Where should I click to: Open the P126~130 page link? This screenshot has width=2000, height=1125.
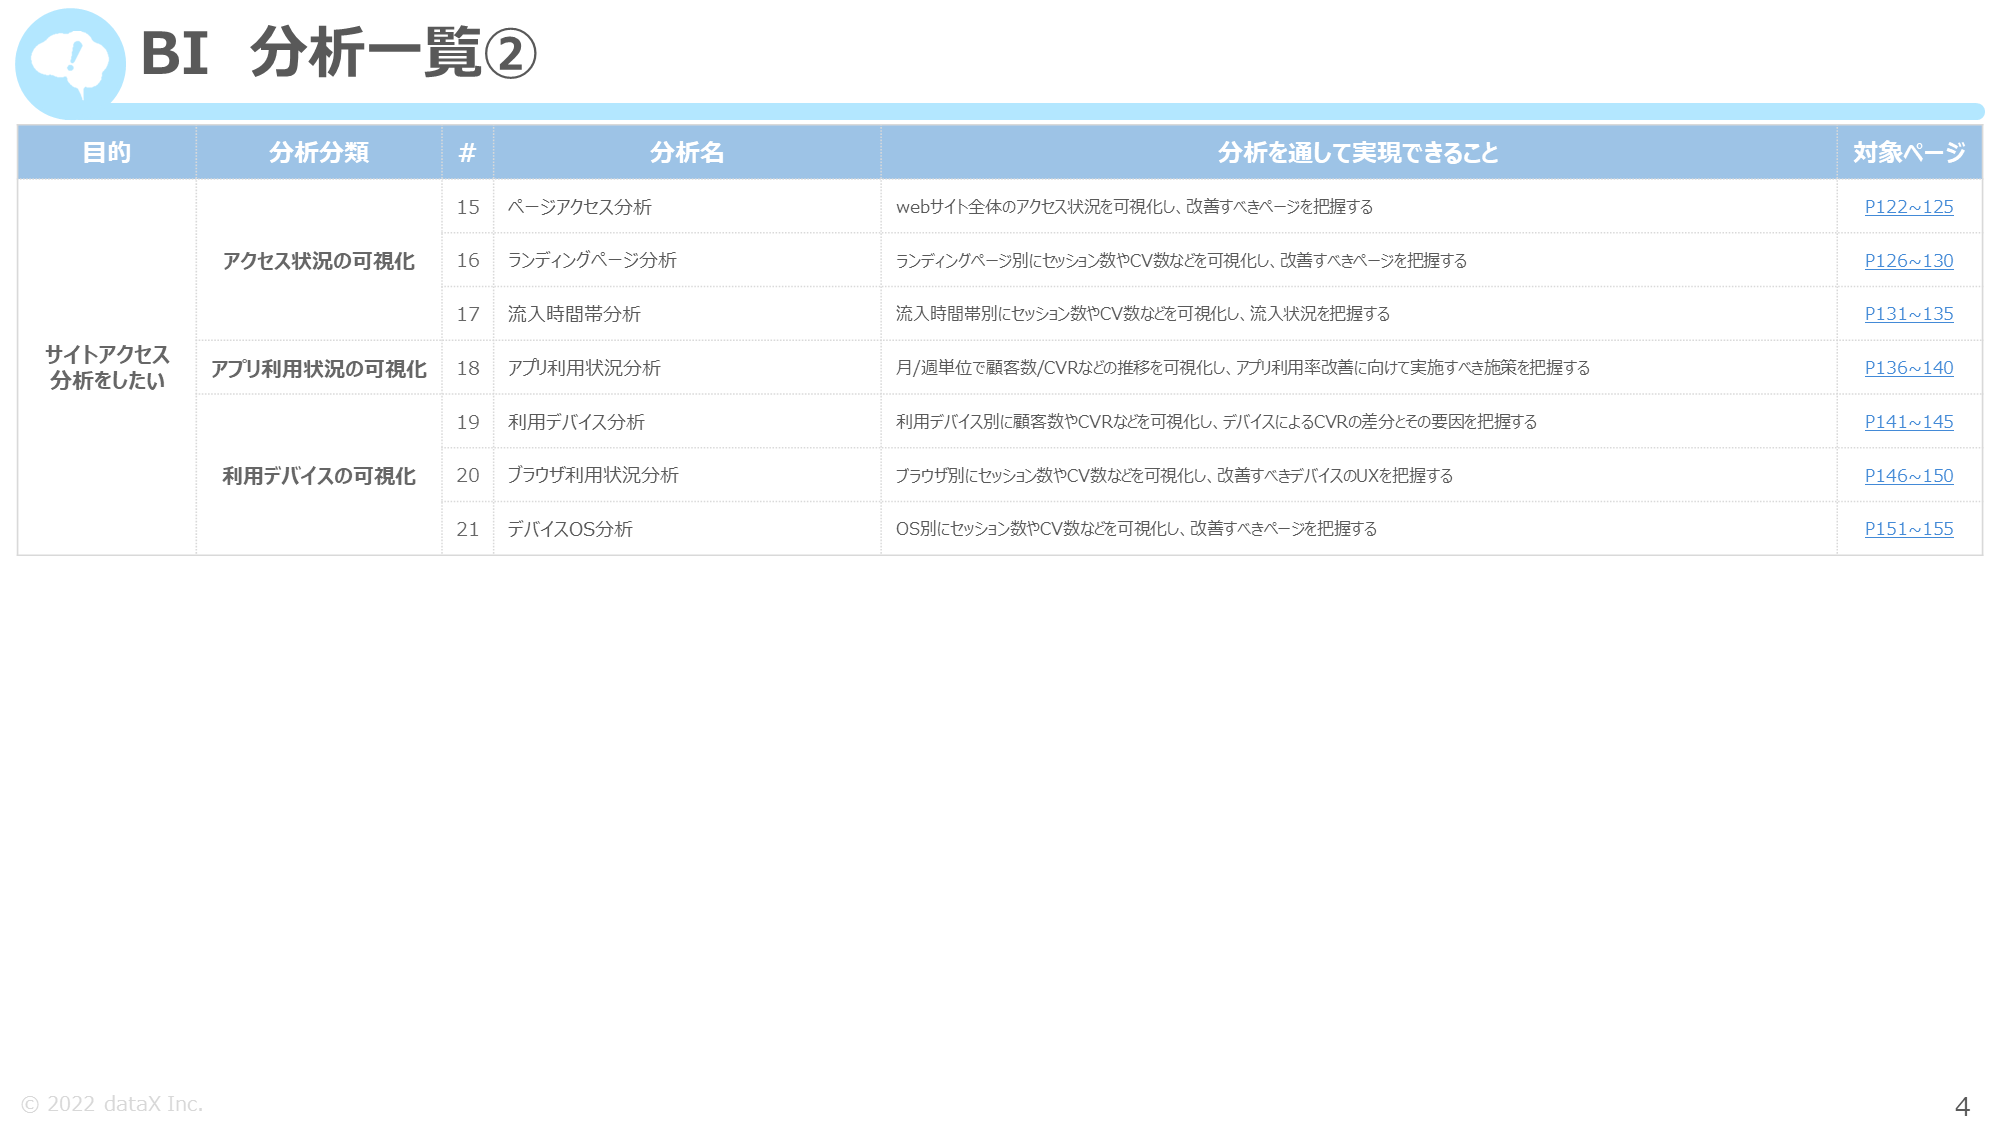pyautogui.click(x=1908, y=261)
